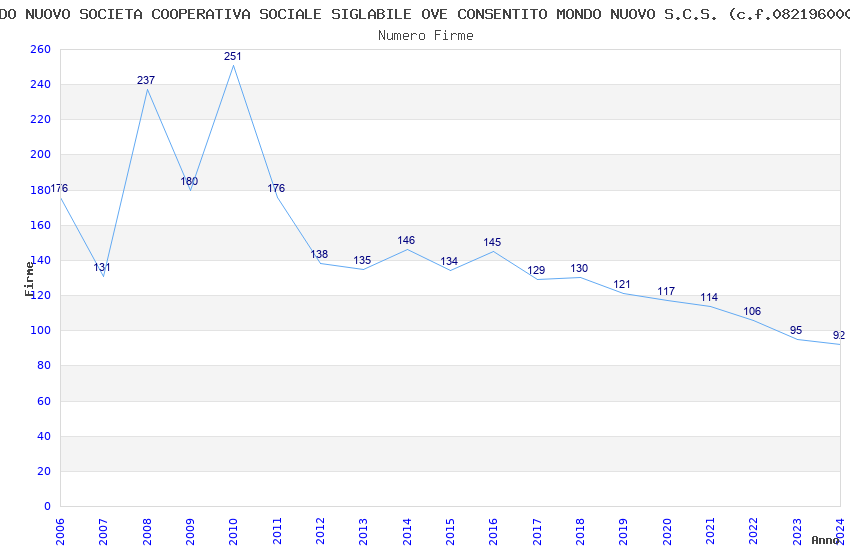
Task: Click the x-axis year label 2017
Action: point(537,532)
